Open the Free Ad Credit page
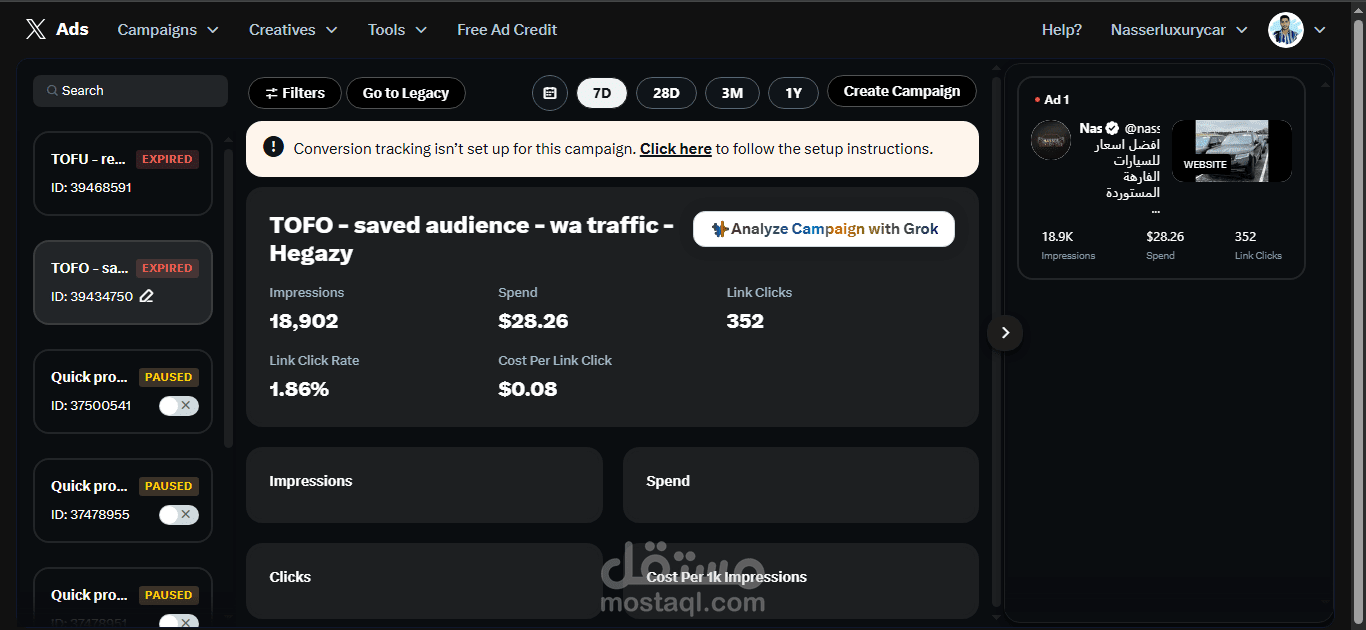 507,30
